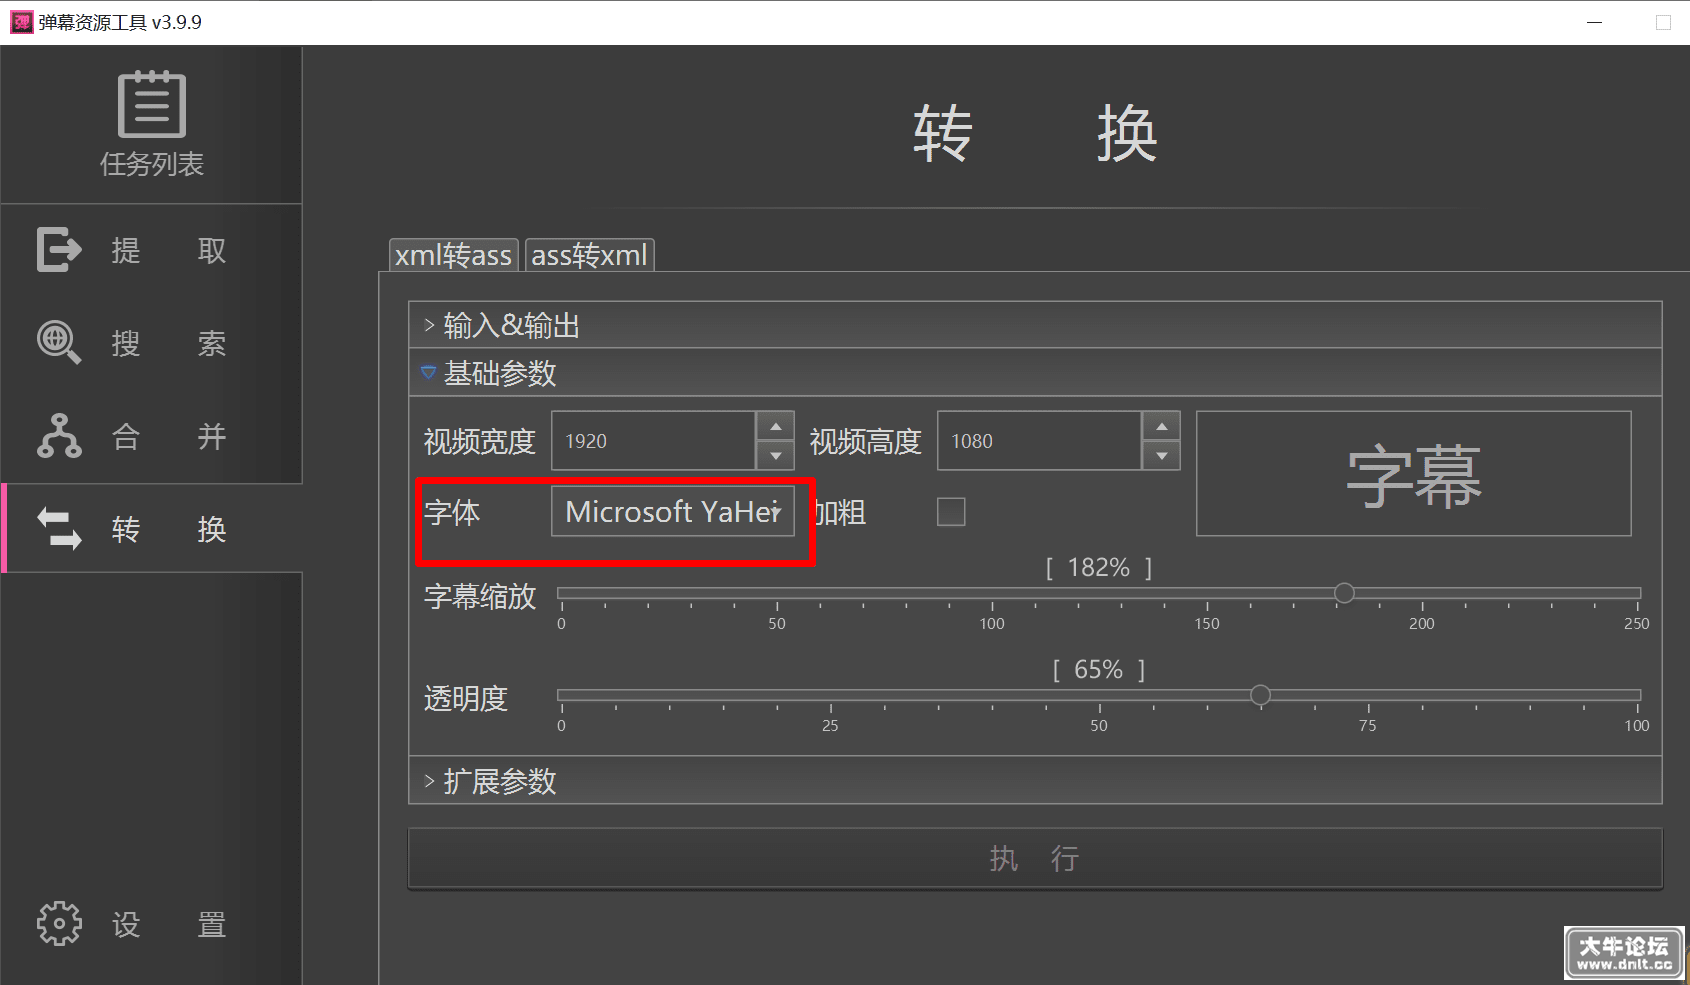1690x985 pixels.
Task: Click the video height field showing 1080
Action: pos(1040,441)
